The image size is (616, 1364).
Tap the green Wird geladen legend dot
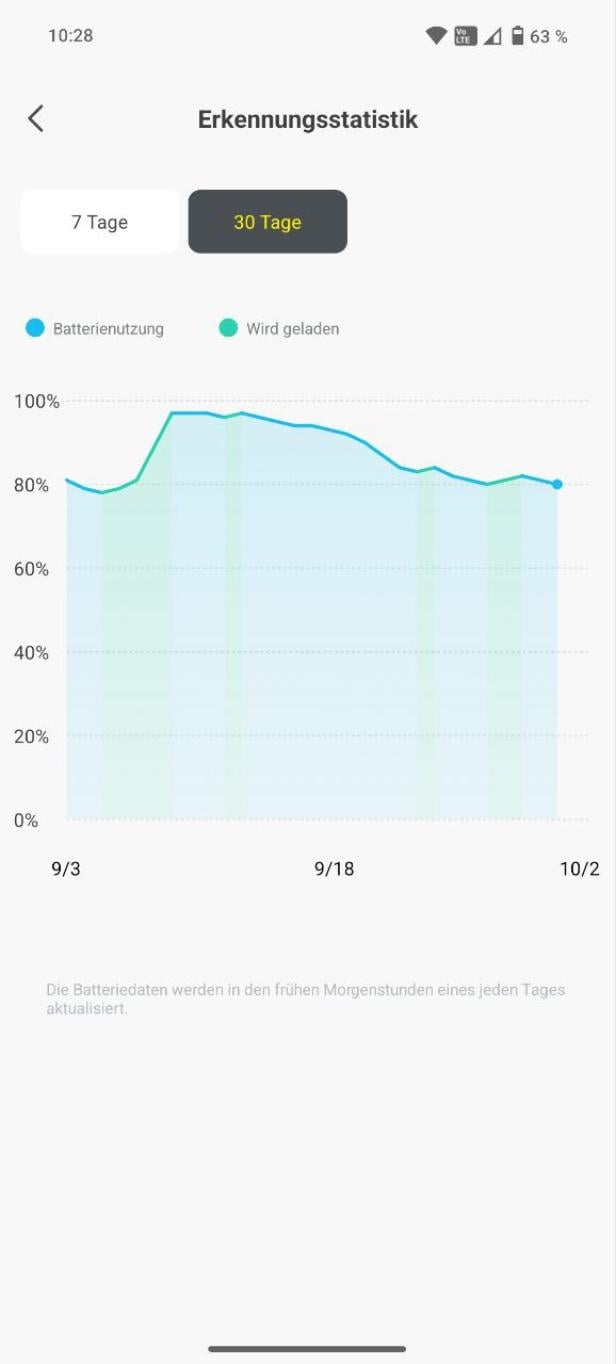pos(228,328)
